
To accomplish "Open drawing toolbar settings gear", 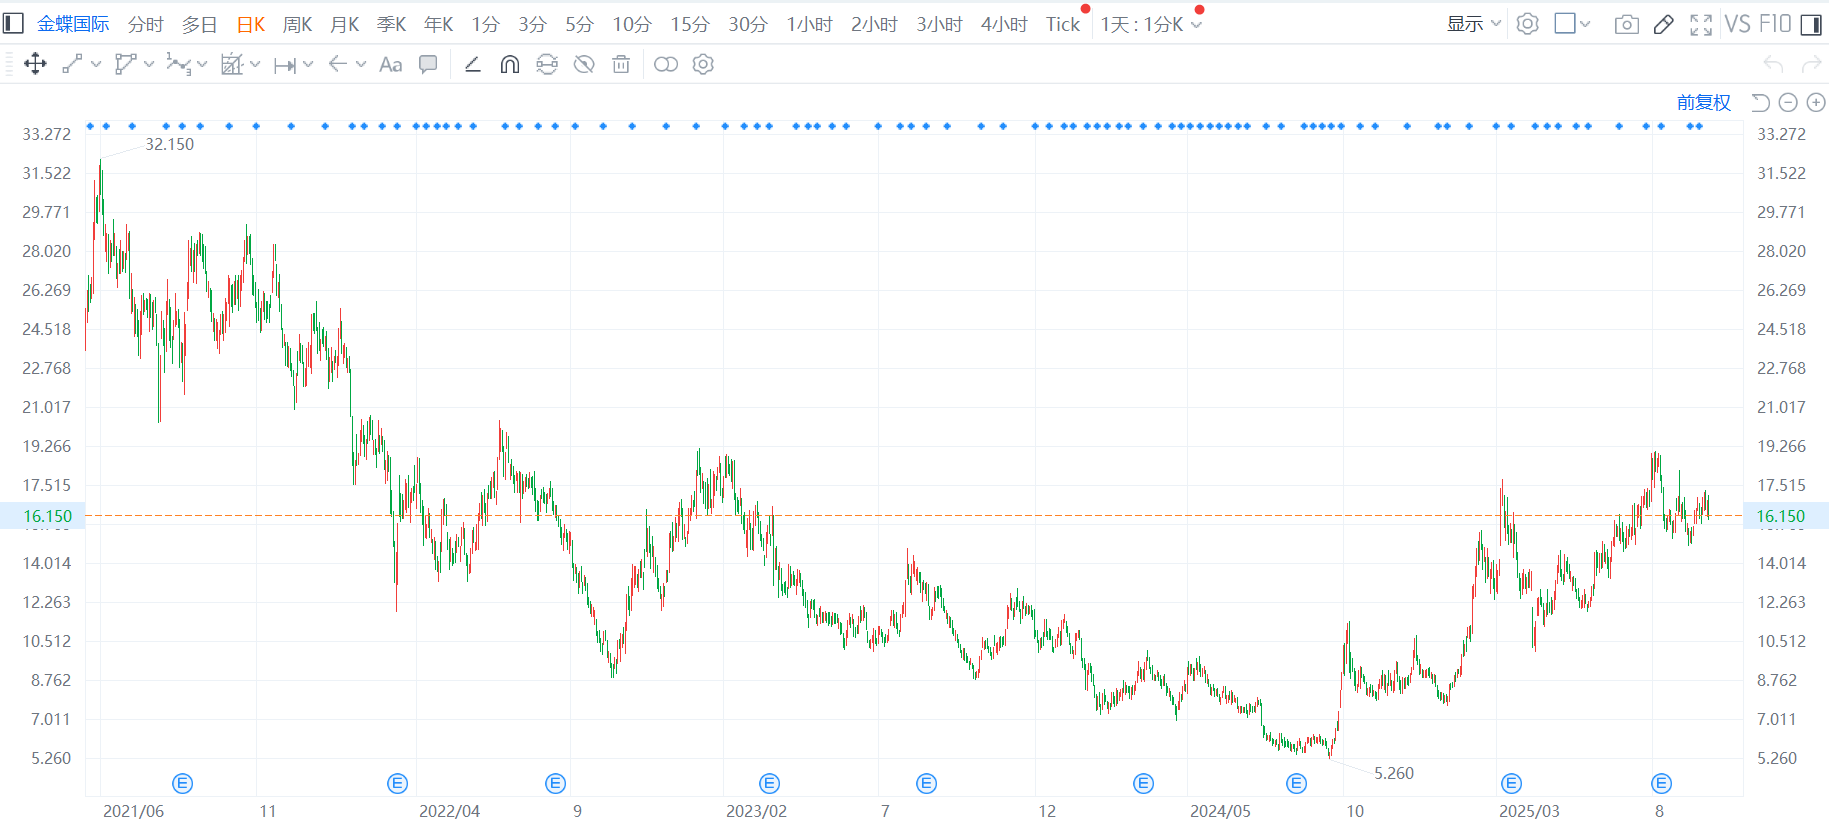I will pos(703,65).
